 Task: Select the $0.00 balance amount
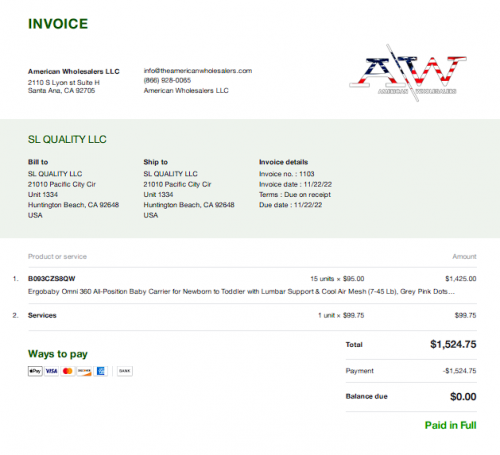[463, 397]
